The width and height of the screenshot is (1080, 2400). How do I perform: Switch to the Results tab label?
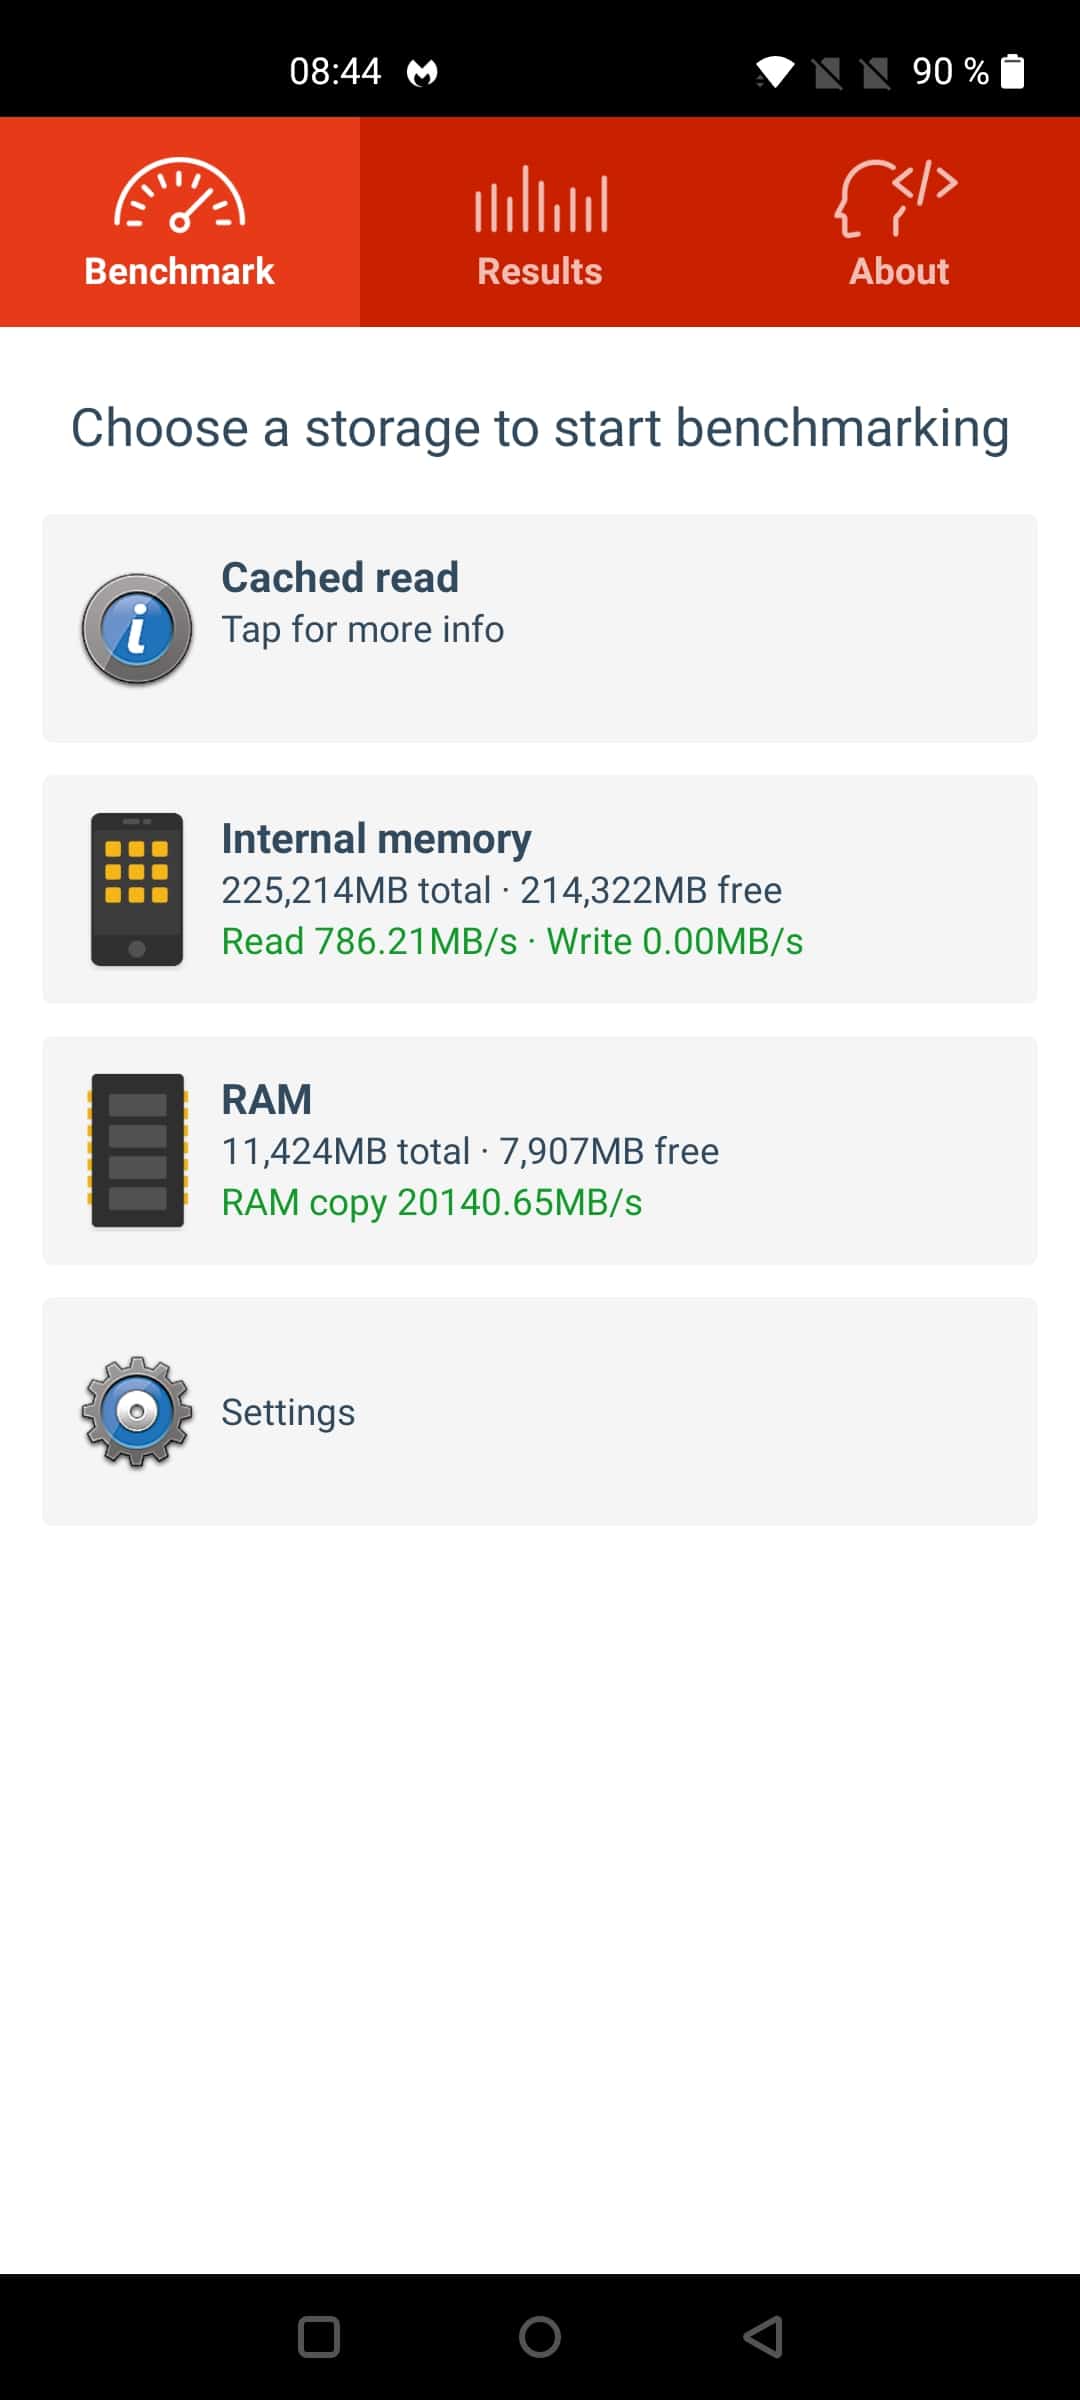pos(540,271)
